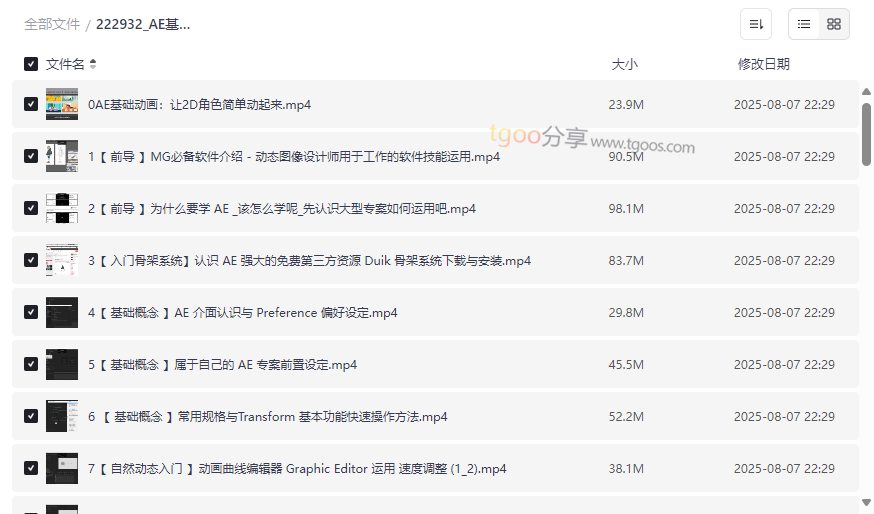This screenshot has width=874, height=514.
Task: Uncheck the MG必备软件介绍 video checkbox
Action: tap(31, 156)
